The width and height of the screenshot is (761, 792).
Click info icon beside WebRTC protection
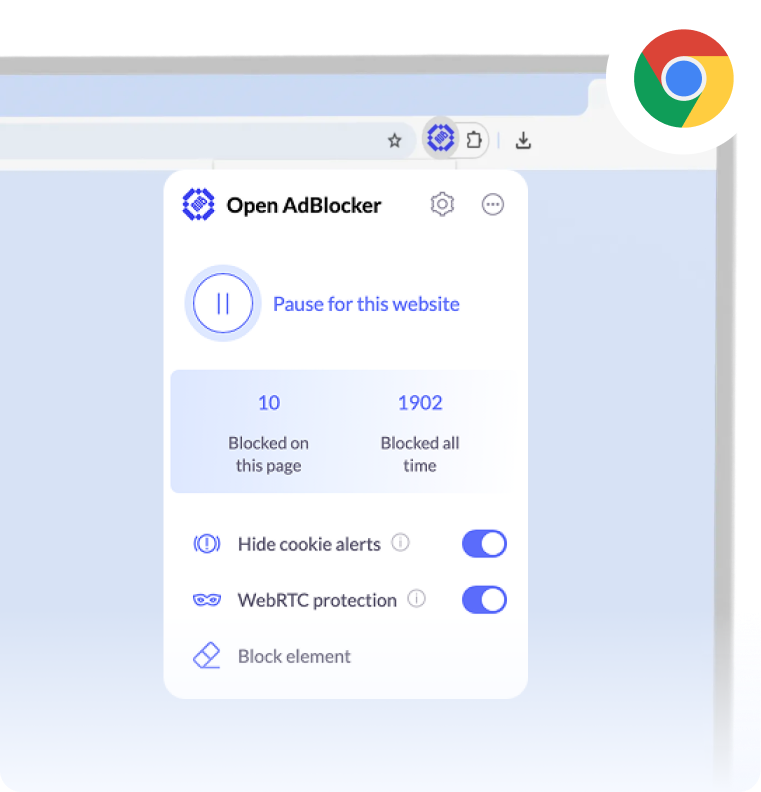coord(417,599)
